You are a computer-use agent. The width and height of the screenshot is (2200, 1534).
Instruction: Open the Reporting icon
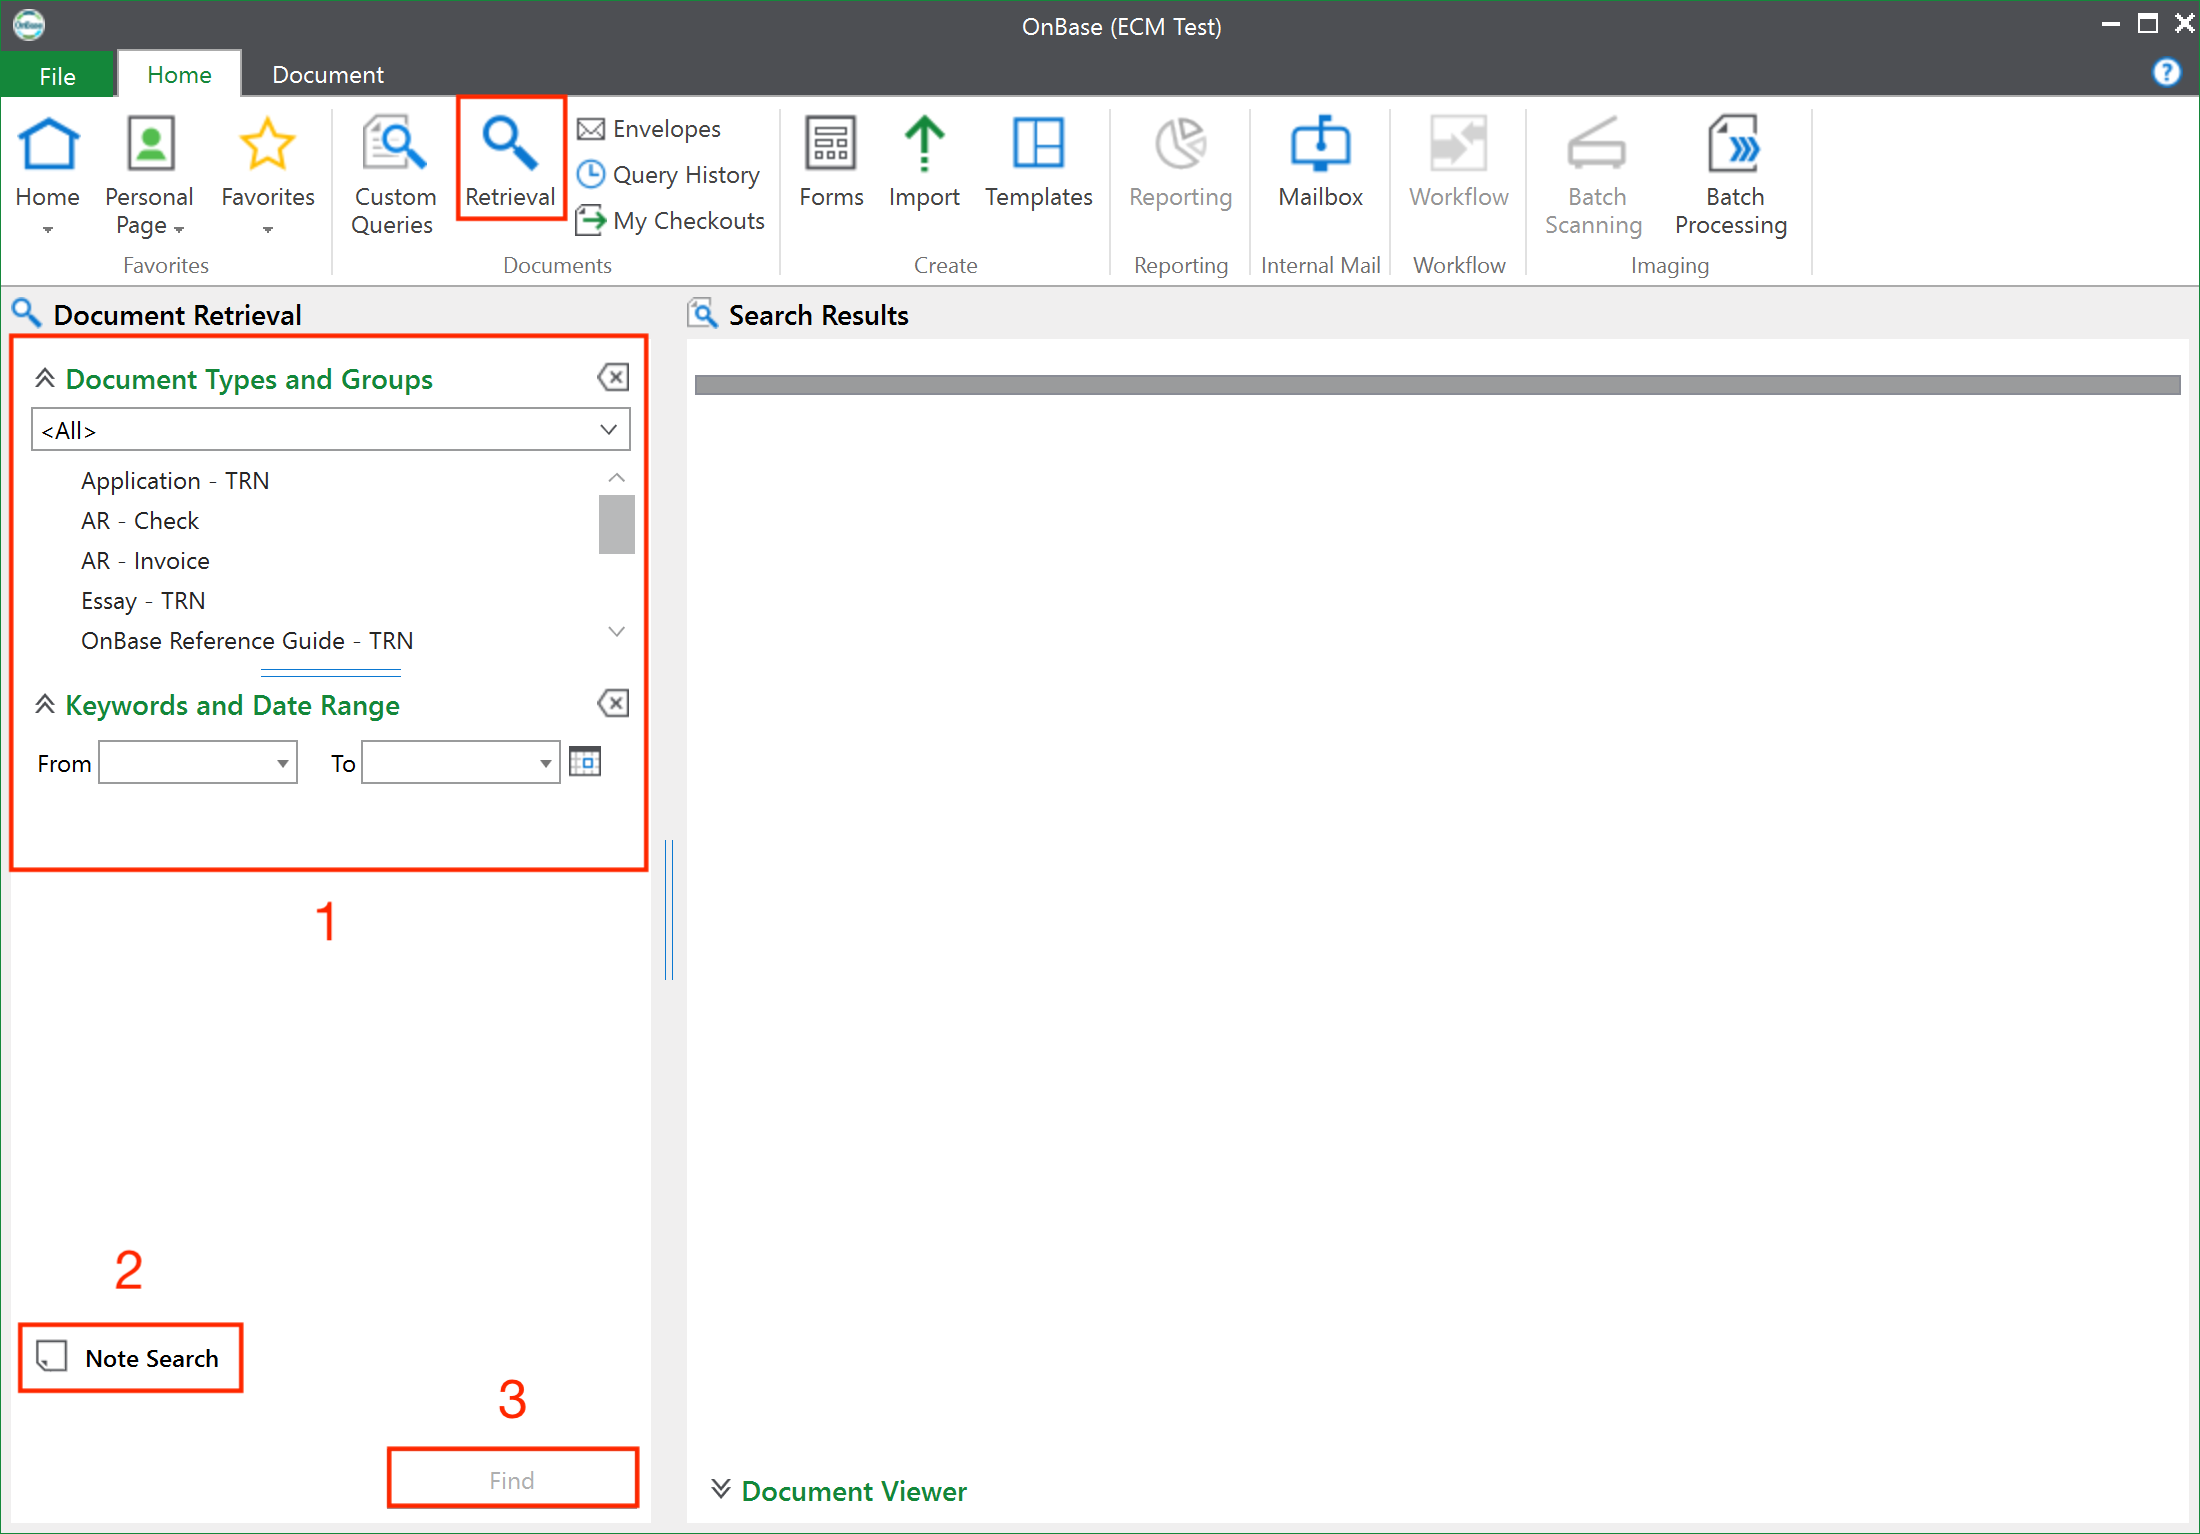1181,143
